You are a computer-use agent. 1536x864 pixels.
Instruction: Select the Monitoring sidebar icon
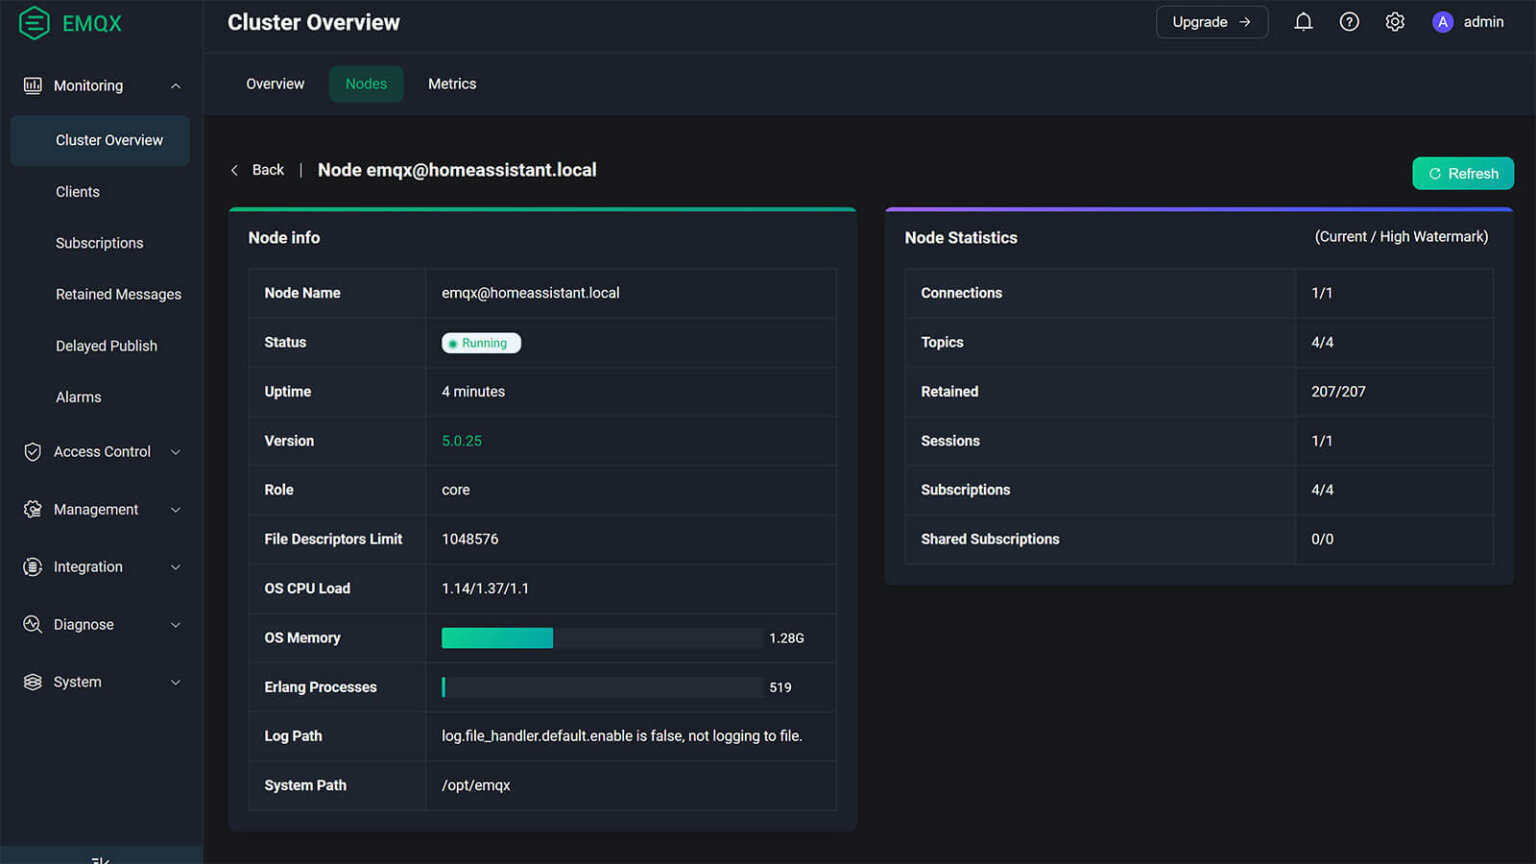[33, 85]
